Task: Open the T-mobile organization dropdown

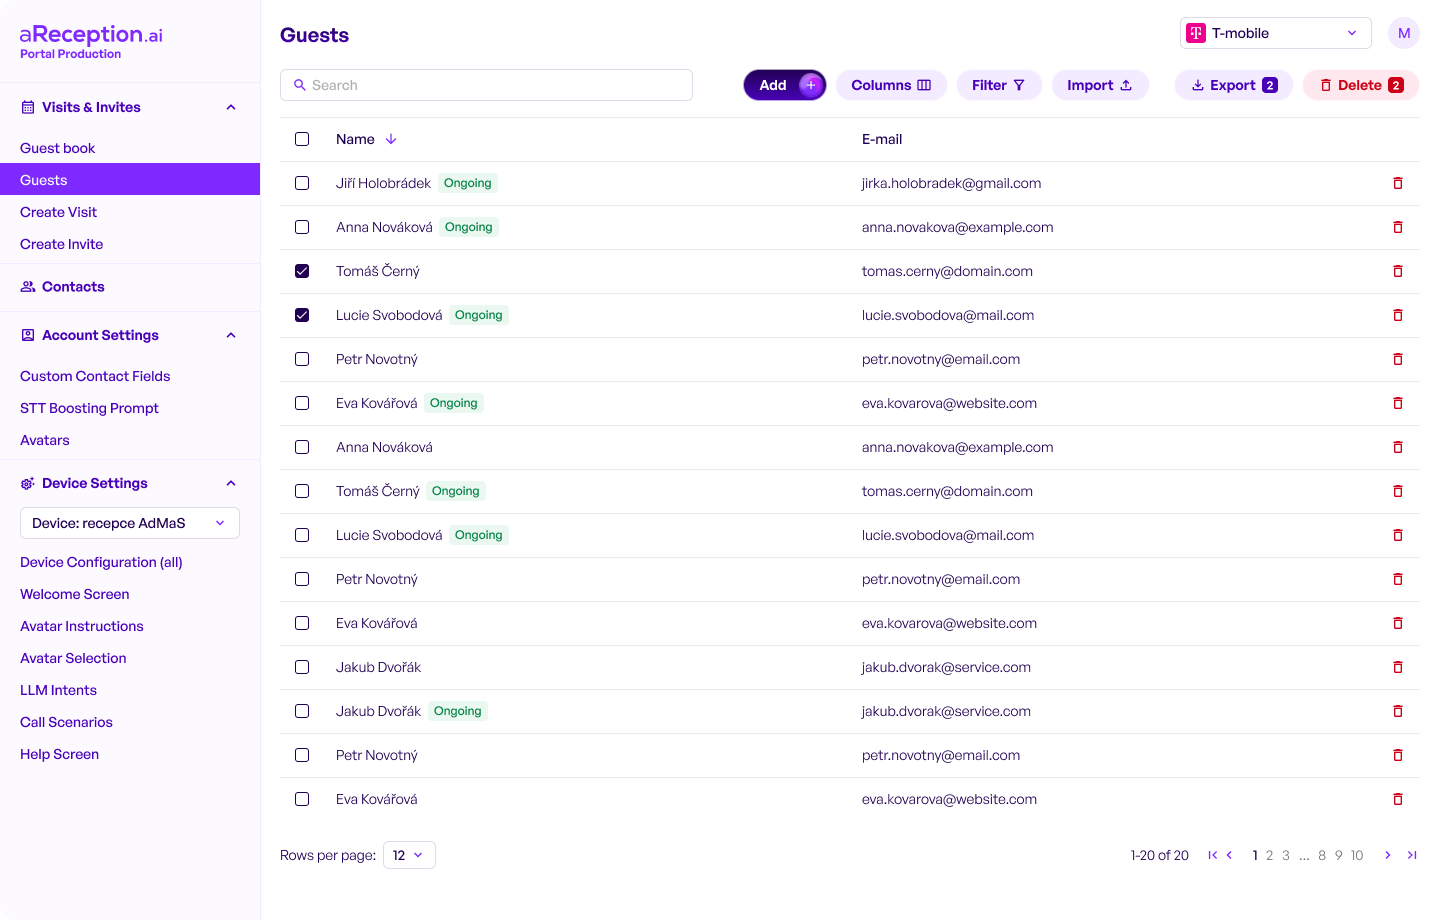Action: [x=1275, y=33]
